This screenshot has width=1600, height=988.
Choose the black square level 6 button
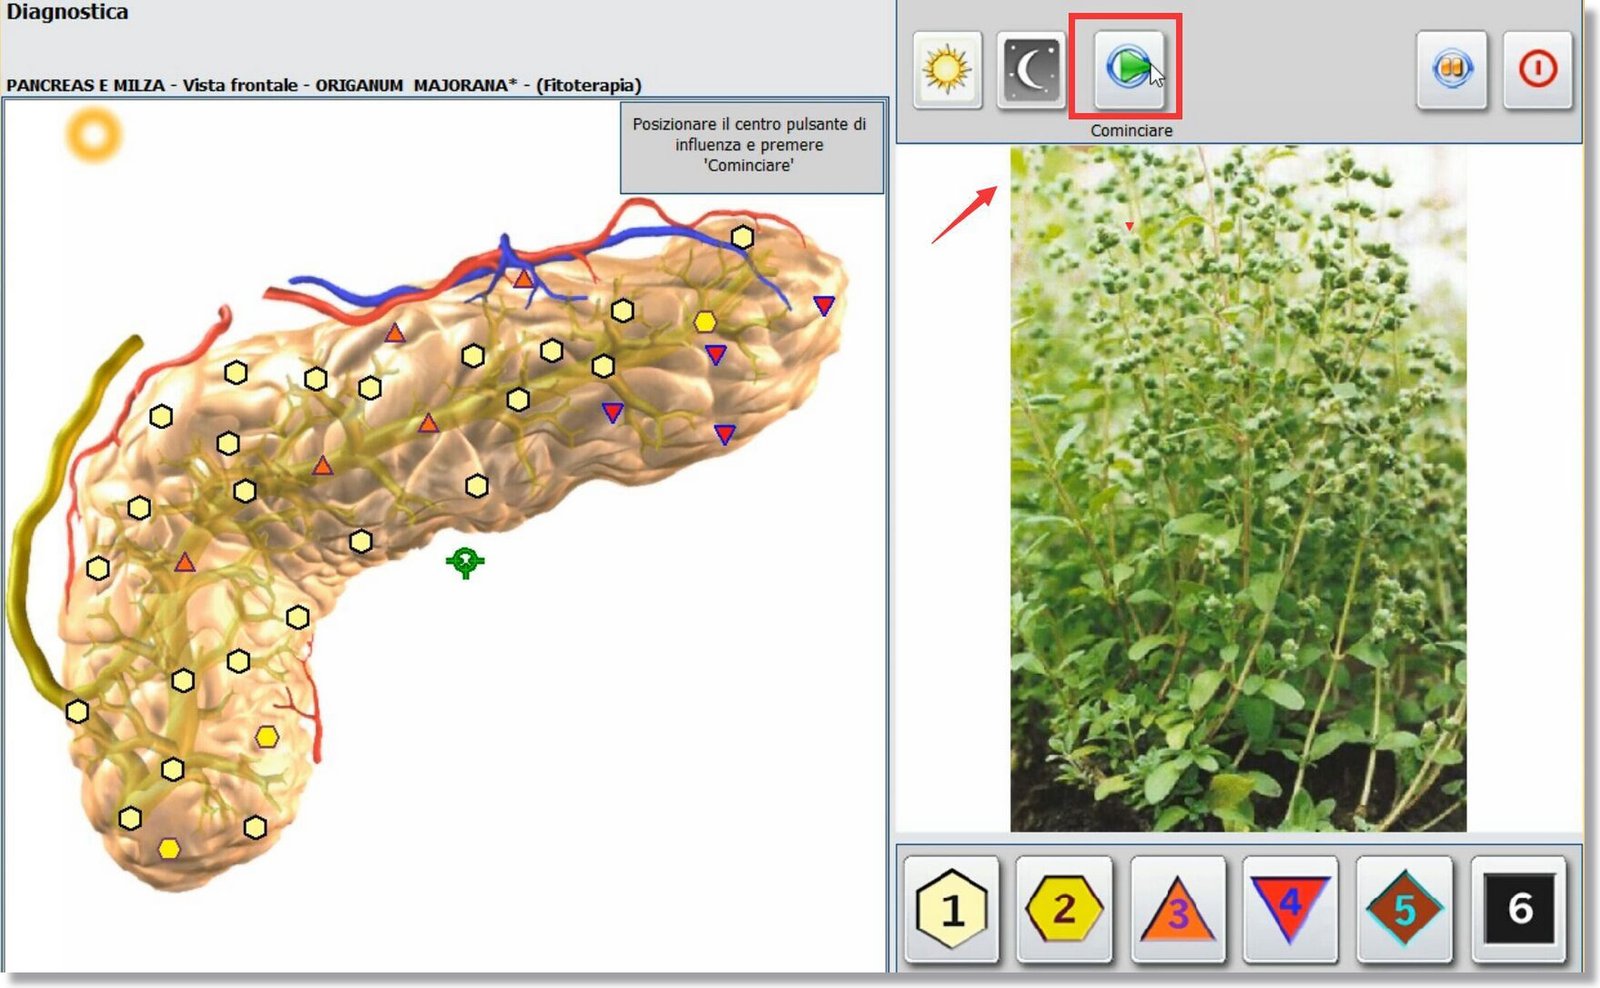click(x=1519, y=908)
